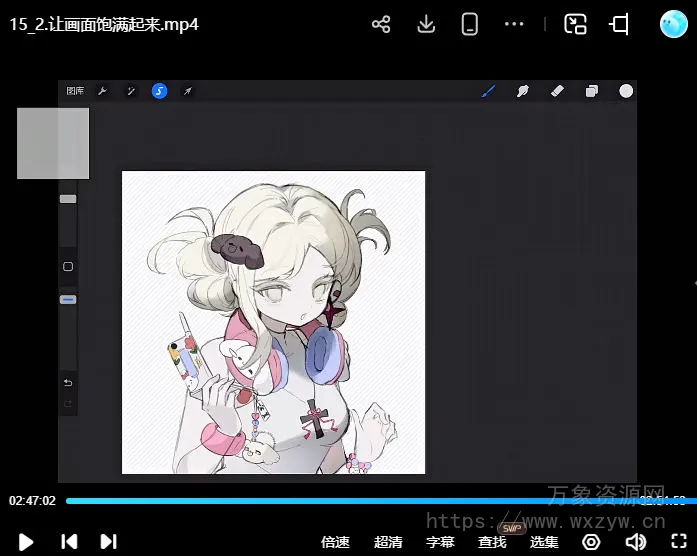
Task: Expand the more options ellipsis menu
Action: pos(514,25)
